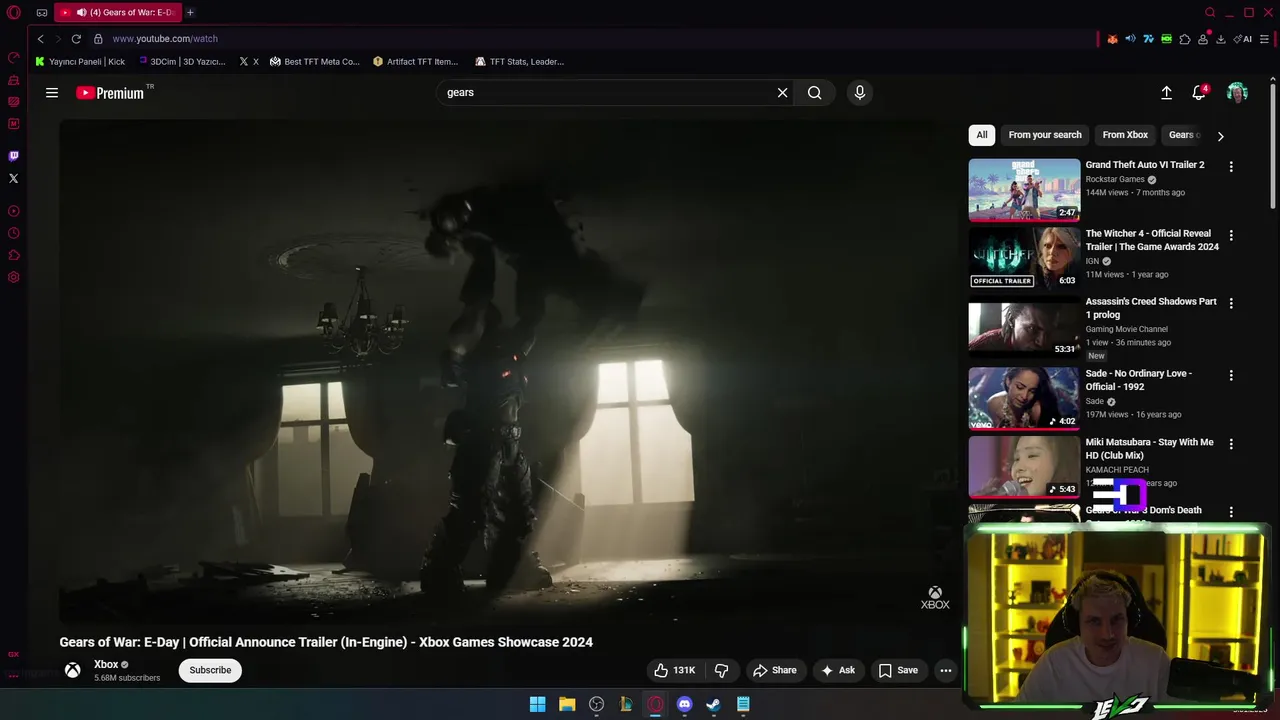Open options menu for The Witcher 4 video

click(1231, 236)
